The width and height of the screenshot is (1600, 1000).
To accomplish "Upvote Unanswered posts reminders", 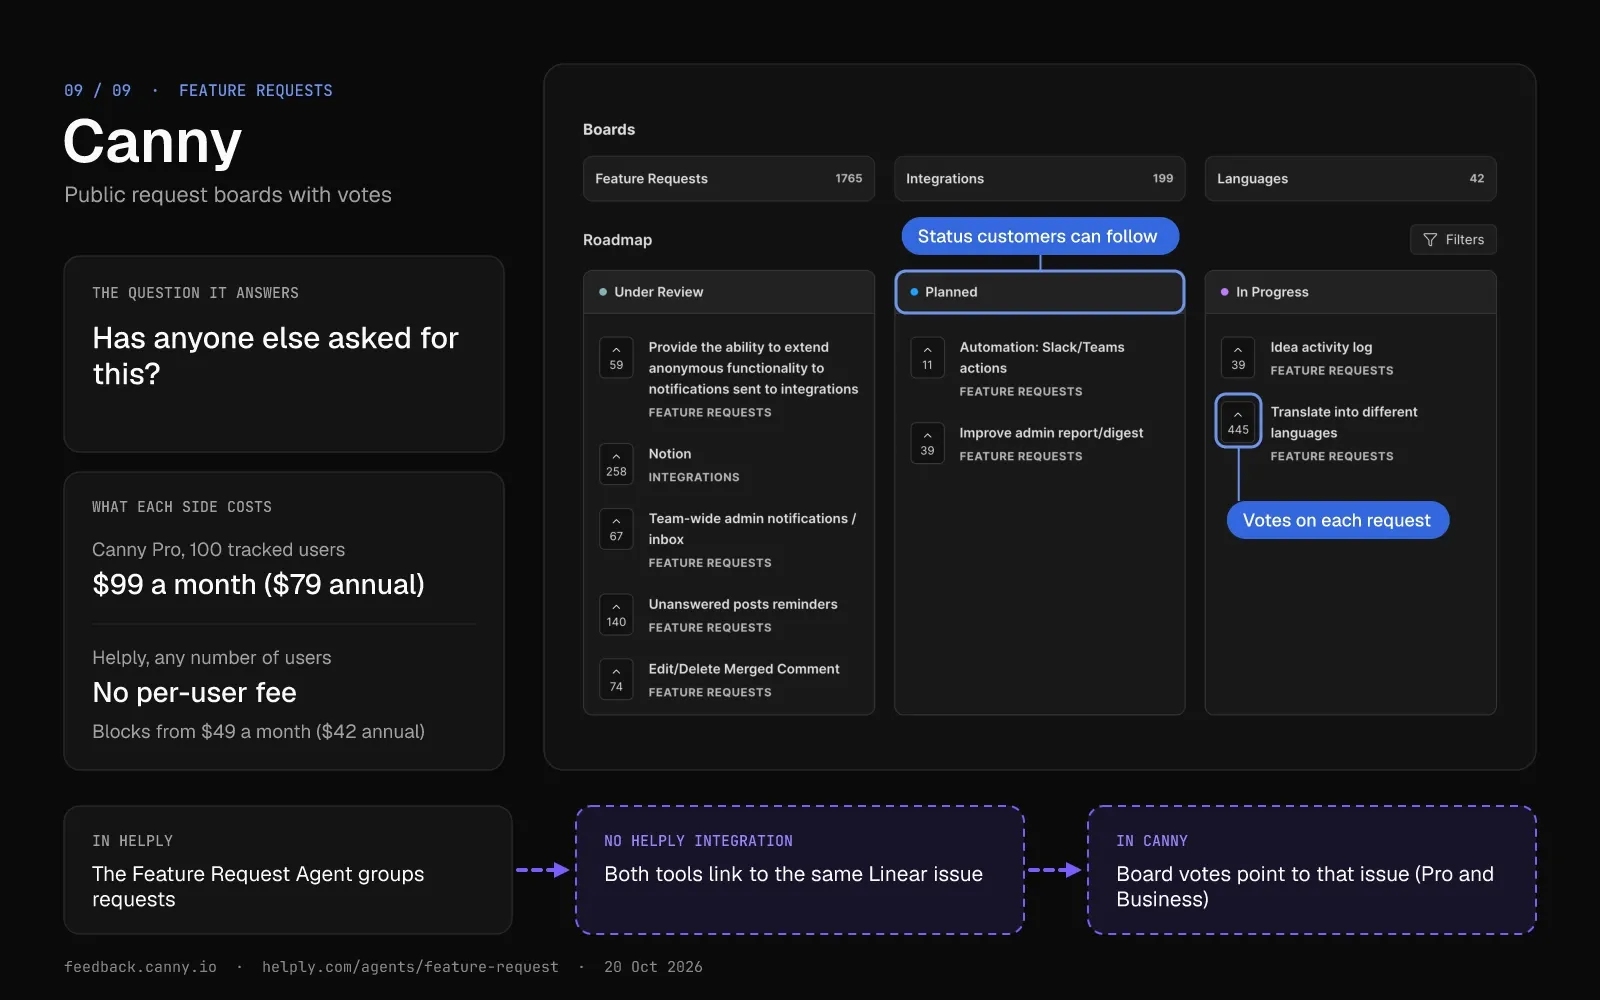I will 616,614.
